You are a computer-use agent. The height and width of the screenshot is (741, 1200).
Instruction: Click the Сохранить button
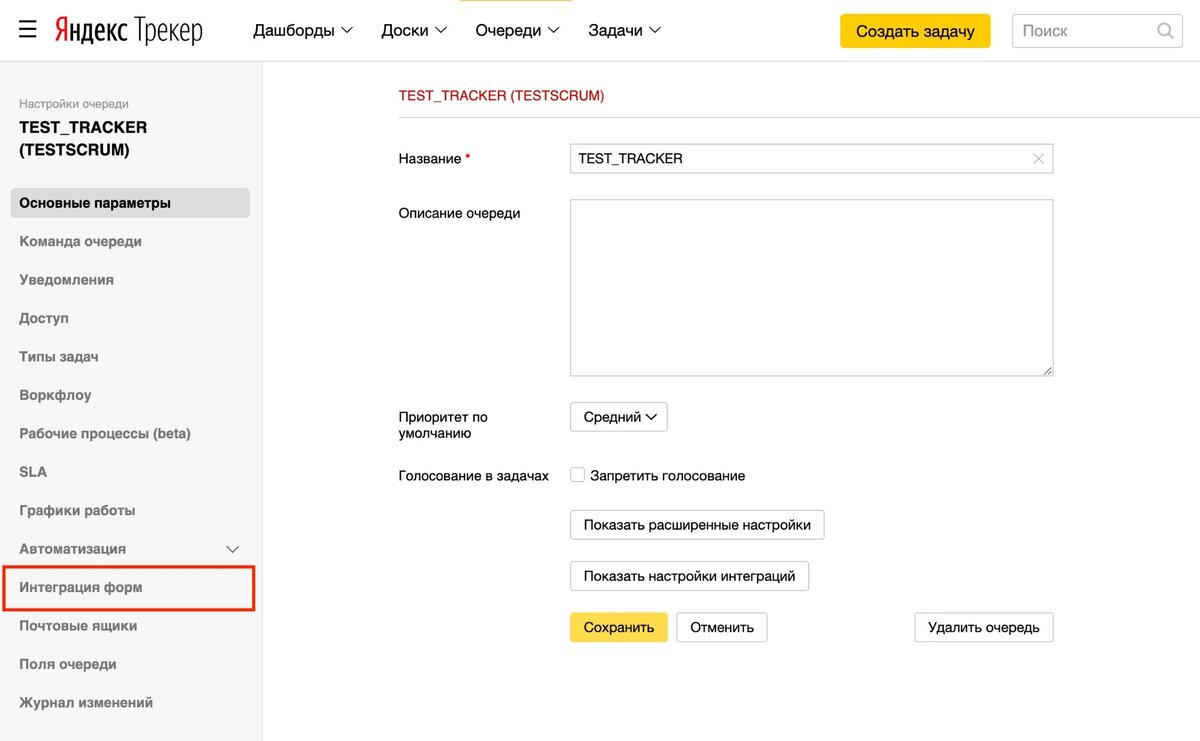(x=618, y=627)
